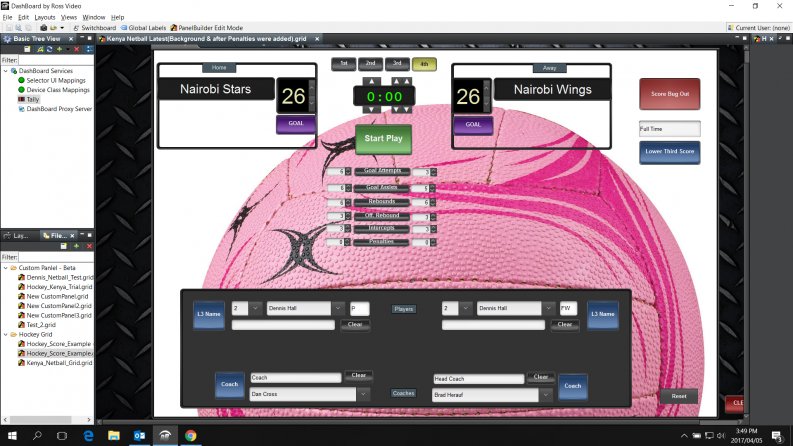The image size is (793, 446).
Task: Click the camera snapshot toolbar icon
Action: click(x=43, y=28)
